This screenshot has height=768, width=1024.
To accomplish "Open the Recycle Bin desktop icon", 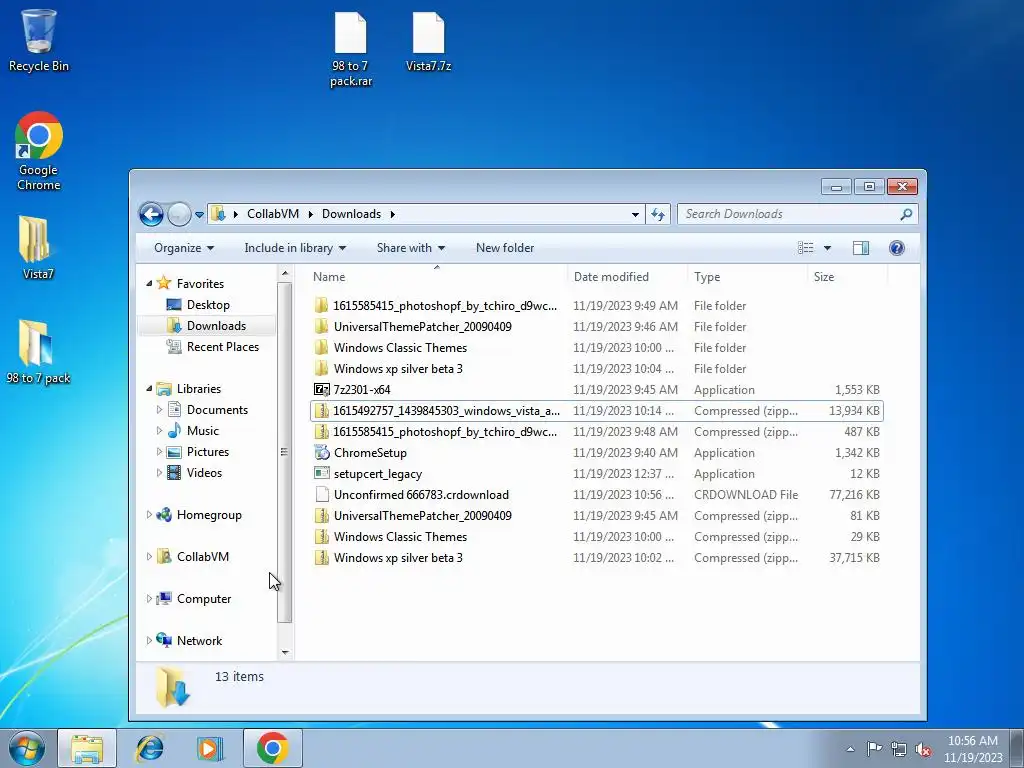I will click(x=39, y=40).
